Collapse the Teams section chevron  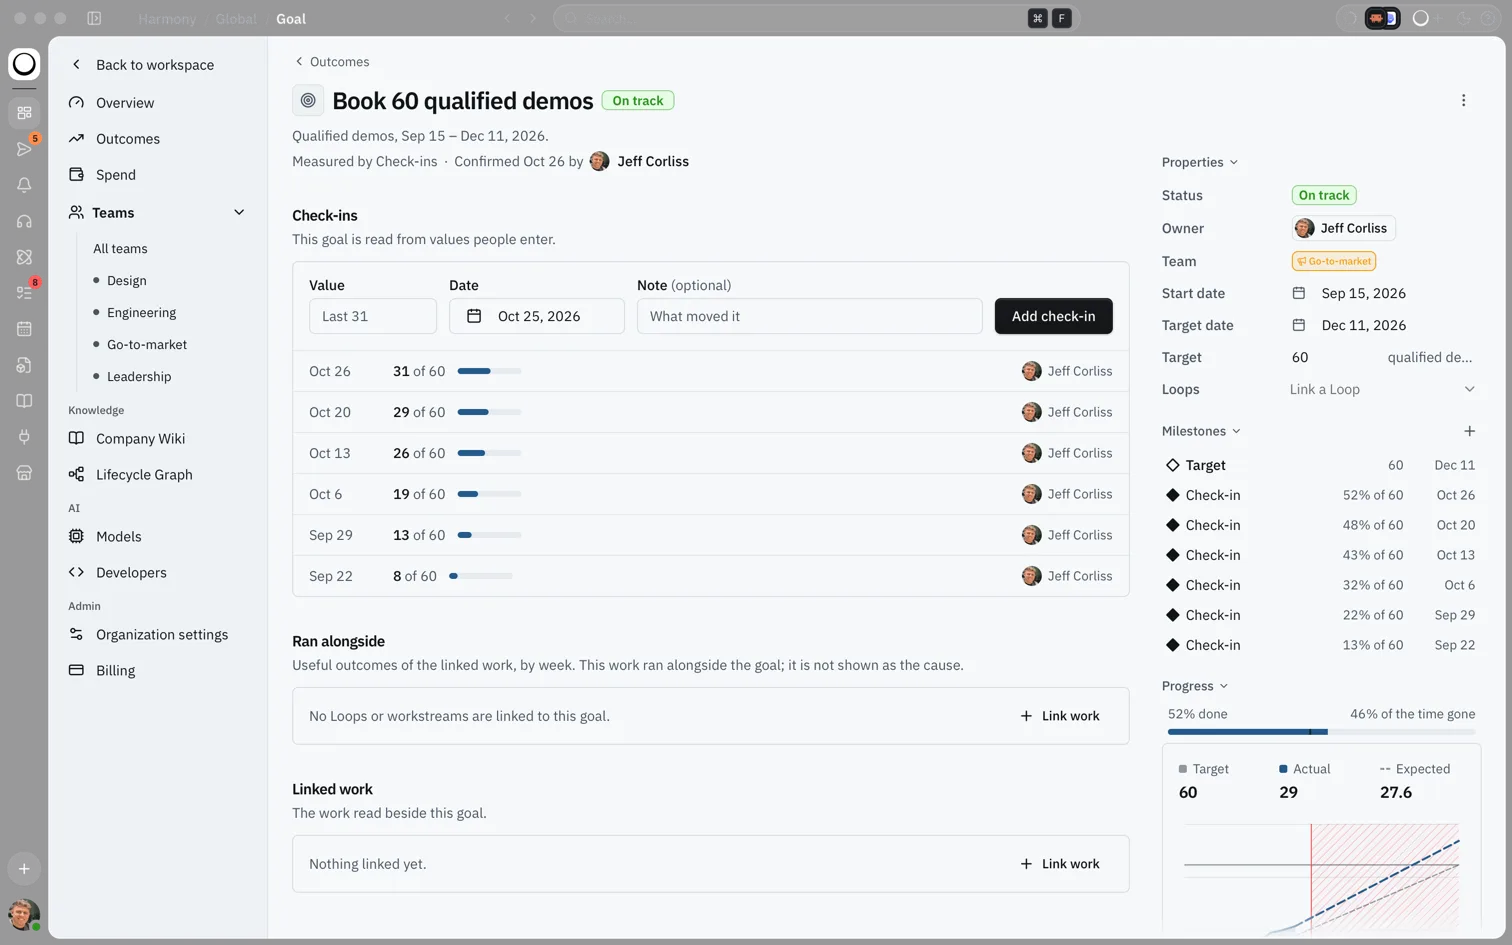pos(239,212)
